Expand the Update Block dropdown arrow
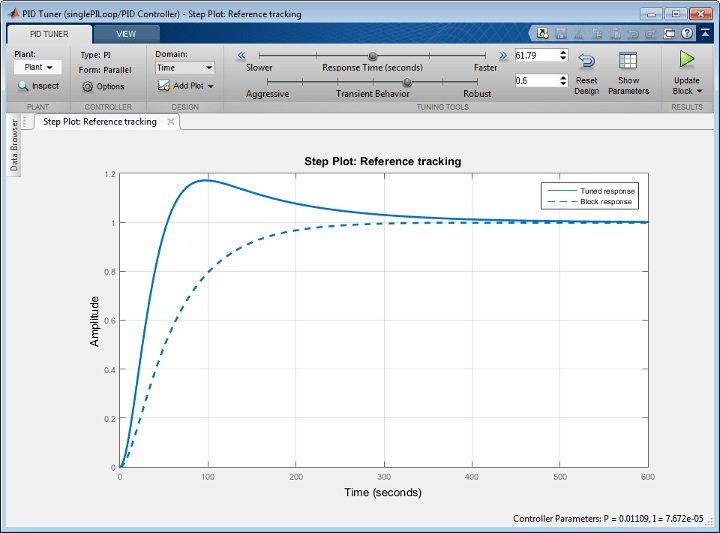The image size is (720, 533). 699,91
